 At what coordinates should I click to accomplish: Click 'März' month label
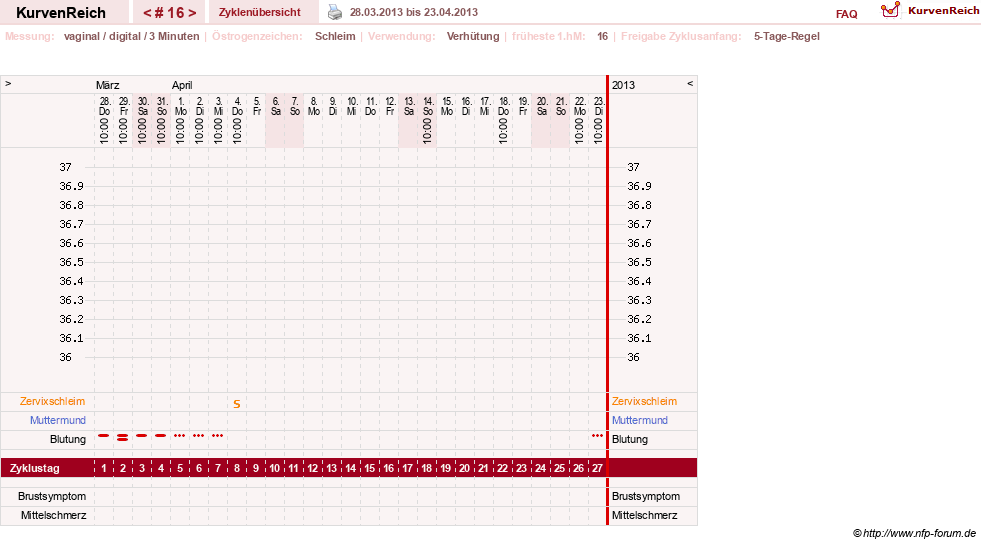pyautogui.click(x=108, y=84)
